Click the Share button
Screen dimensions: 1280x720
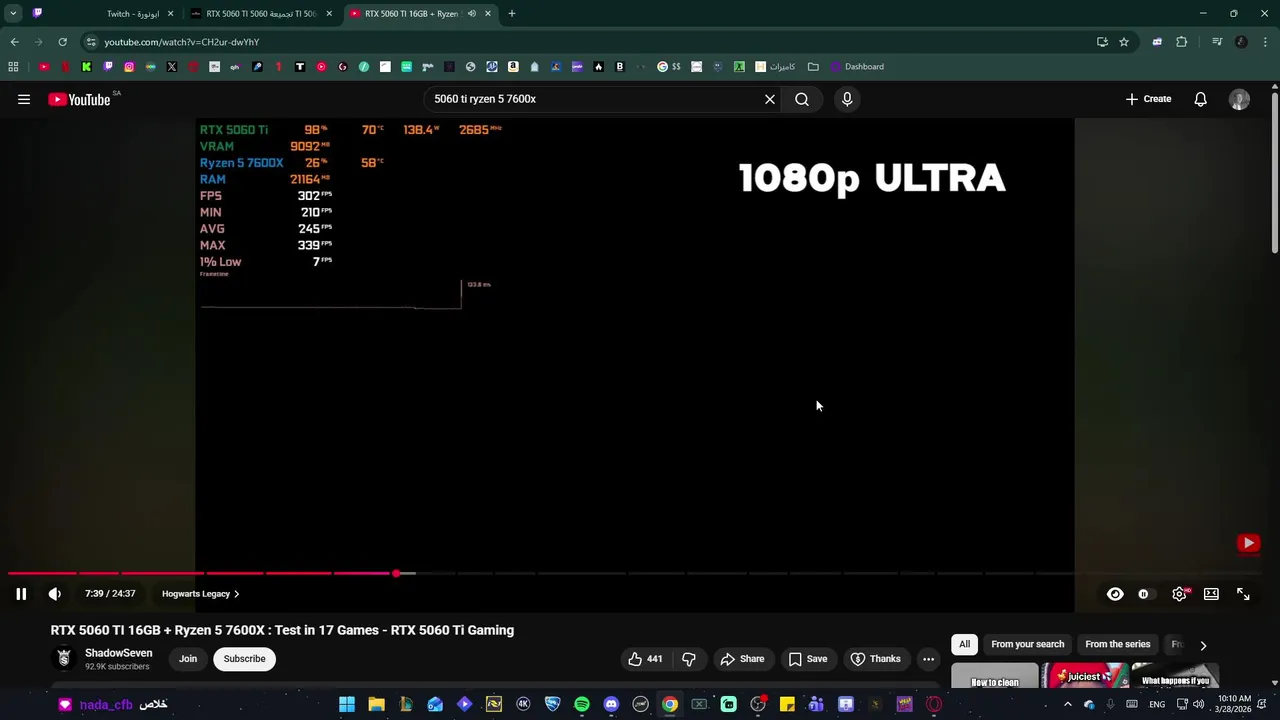tap(742, 659)
